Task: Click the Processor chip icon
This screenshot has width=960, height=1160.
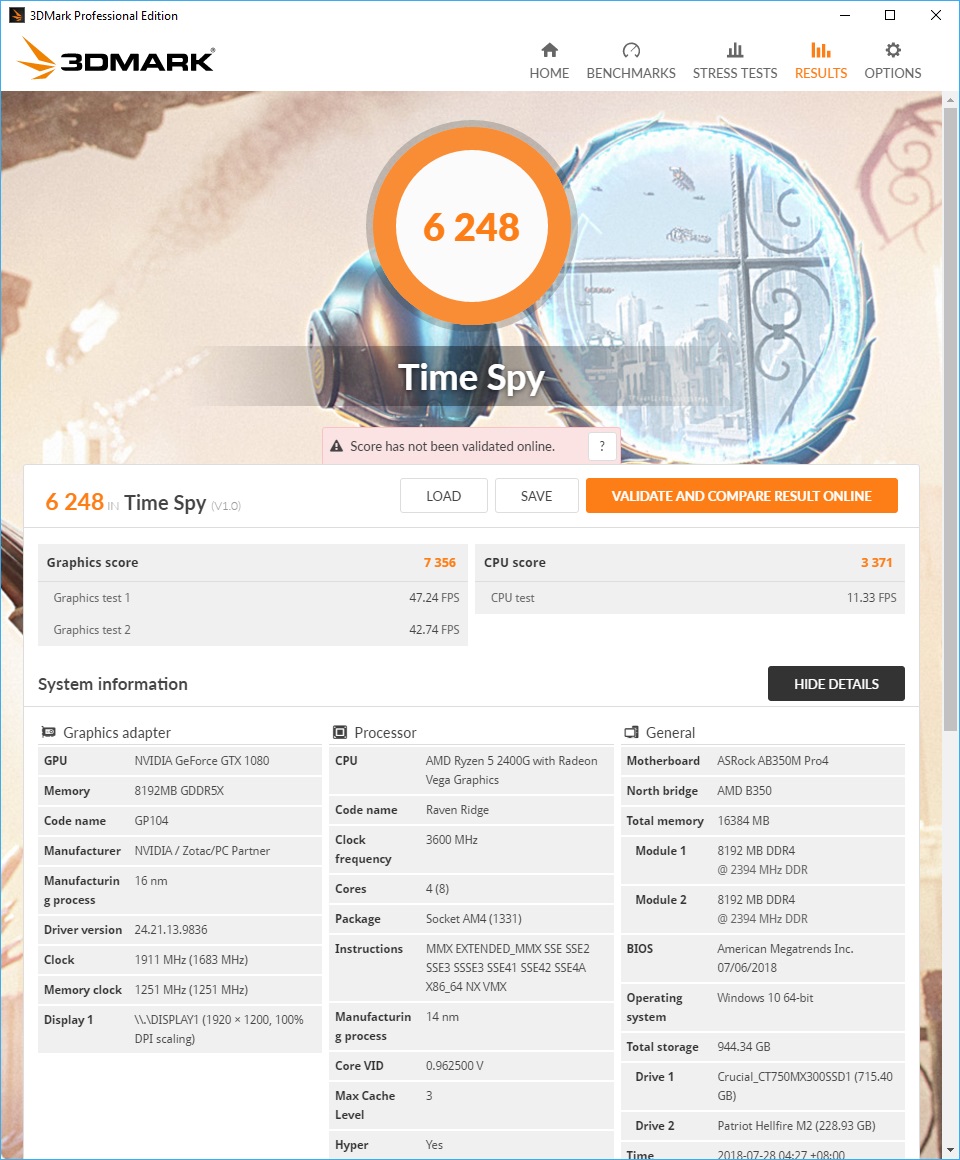Action: click(339, 732)
